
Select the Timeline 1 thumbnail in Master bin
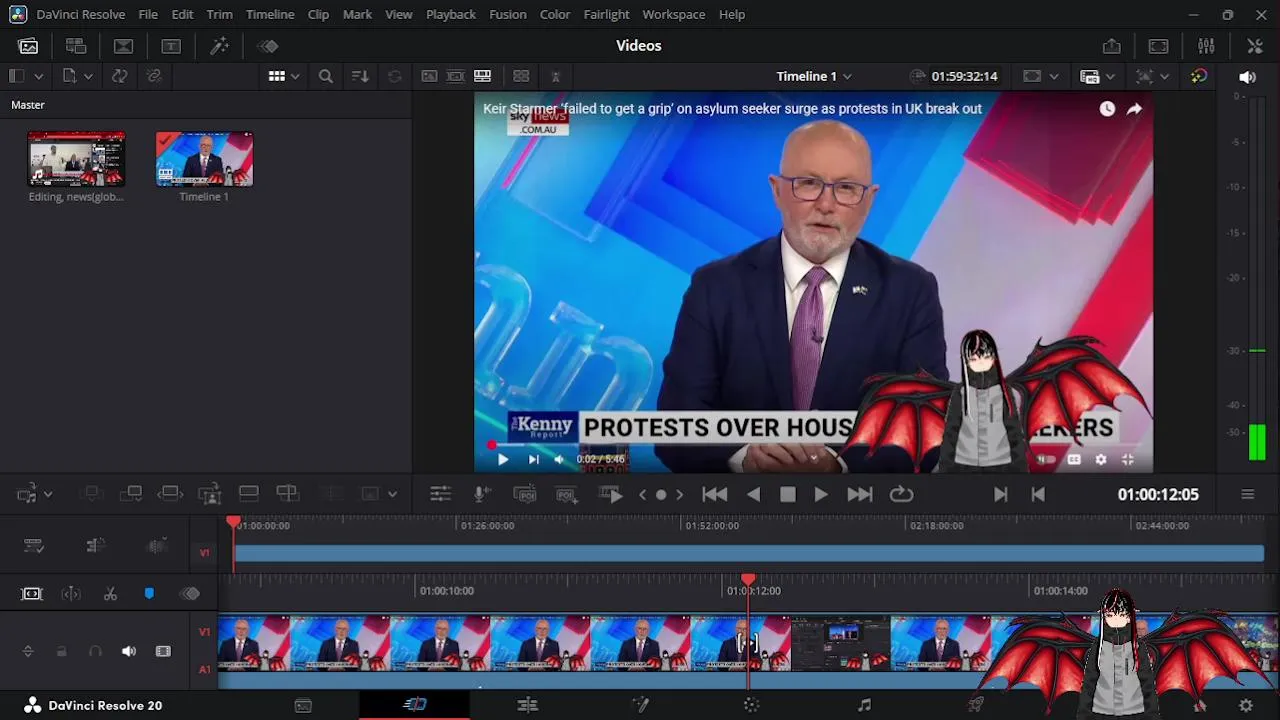204,160
